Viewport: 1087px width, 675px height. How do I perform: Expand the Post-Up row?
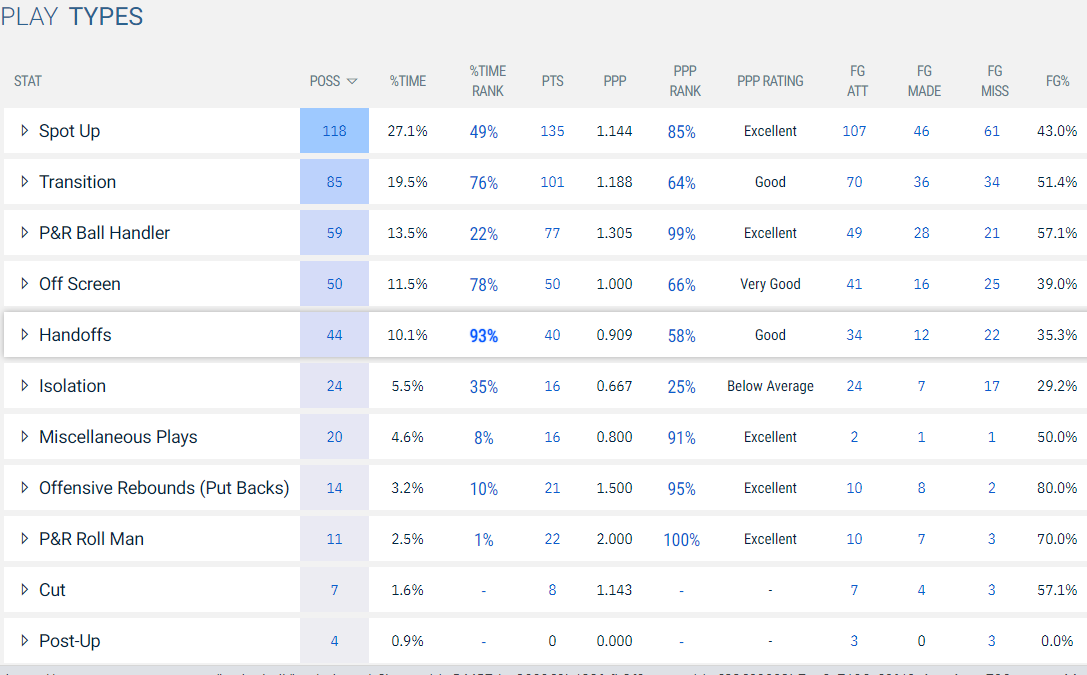click(24, 640)
